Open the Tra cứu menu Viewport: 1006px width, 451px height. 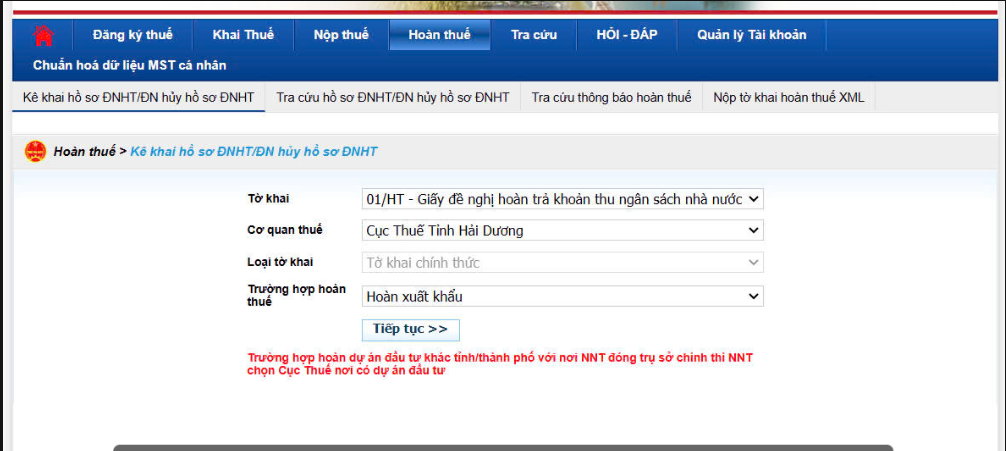tap(534, 35)
